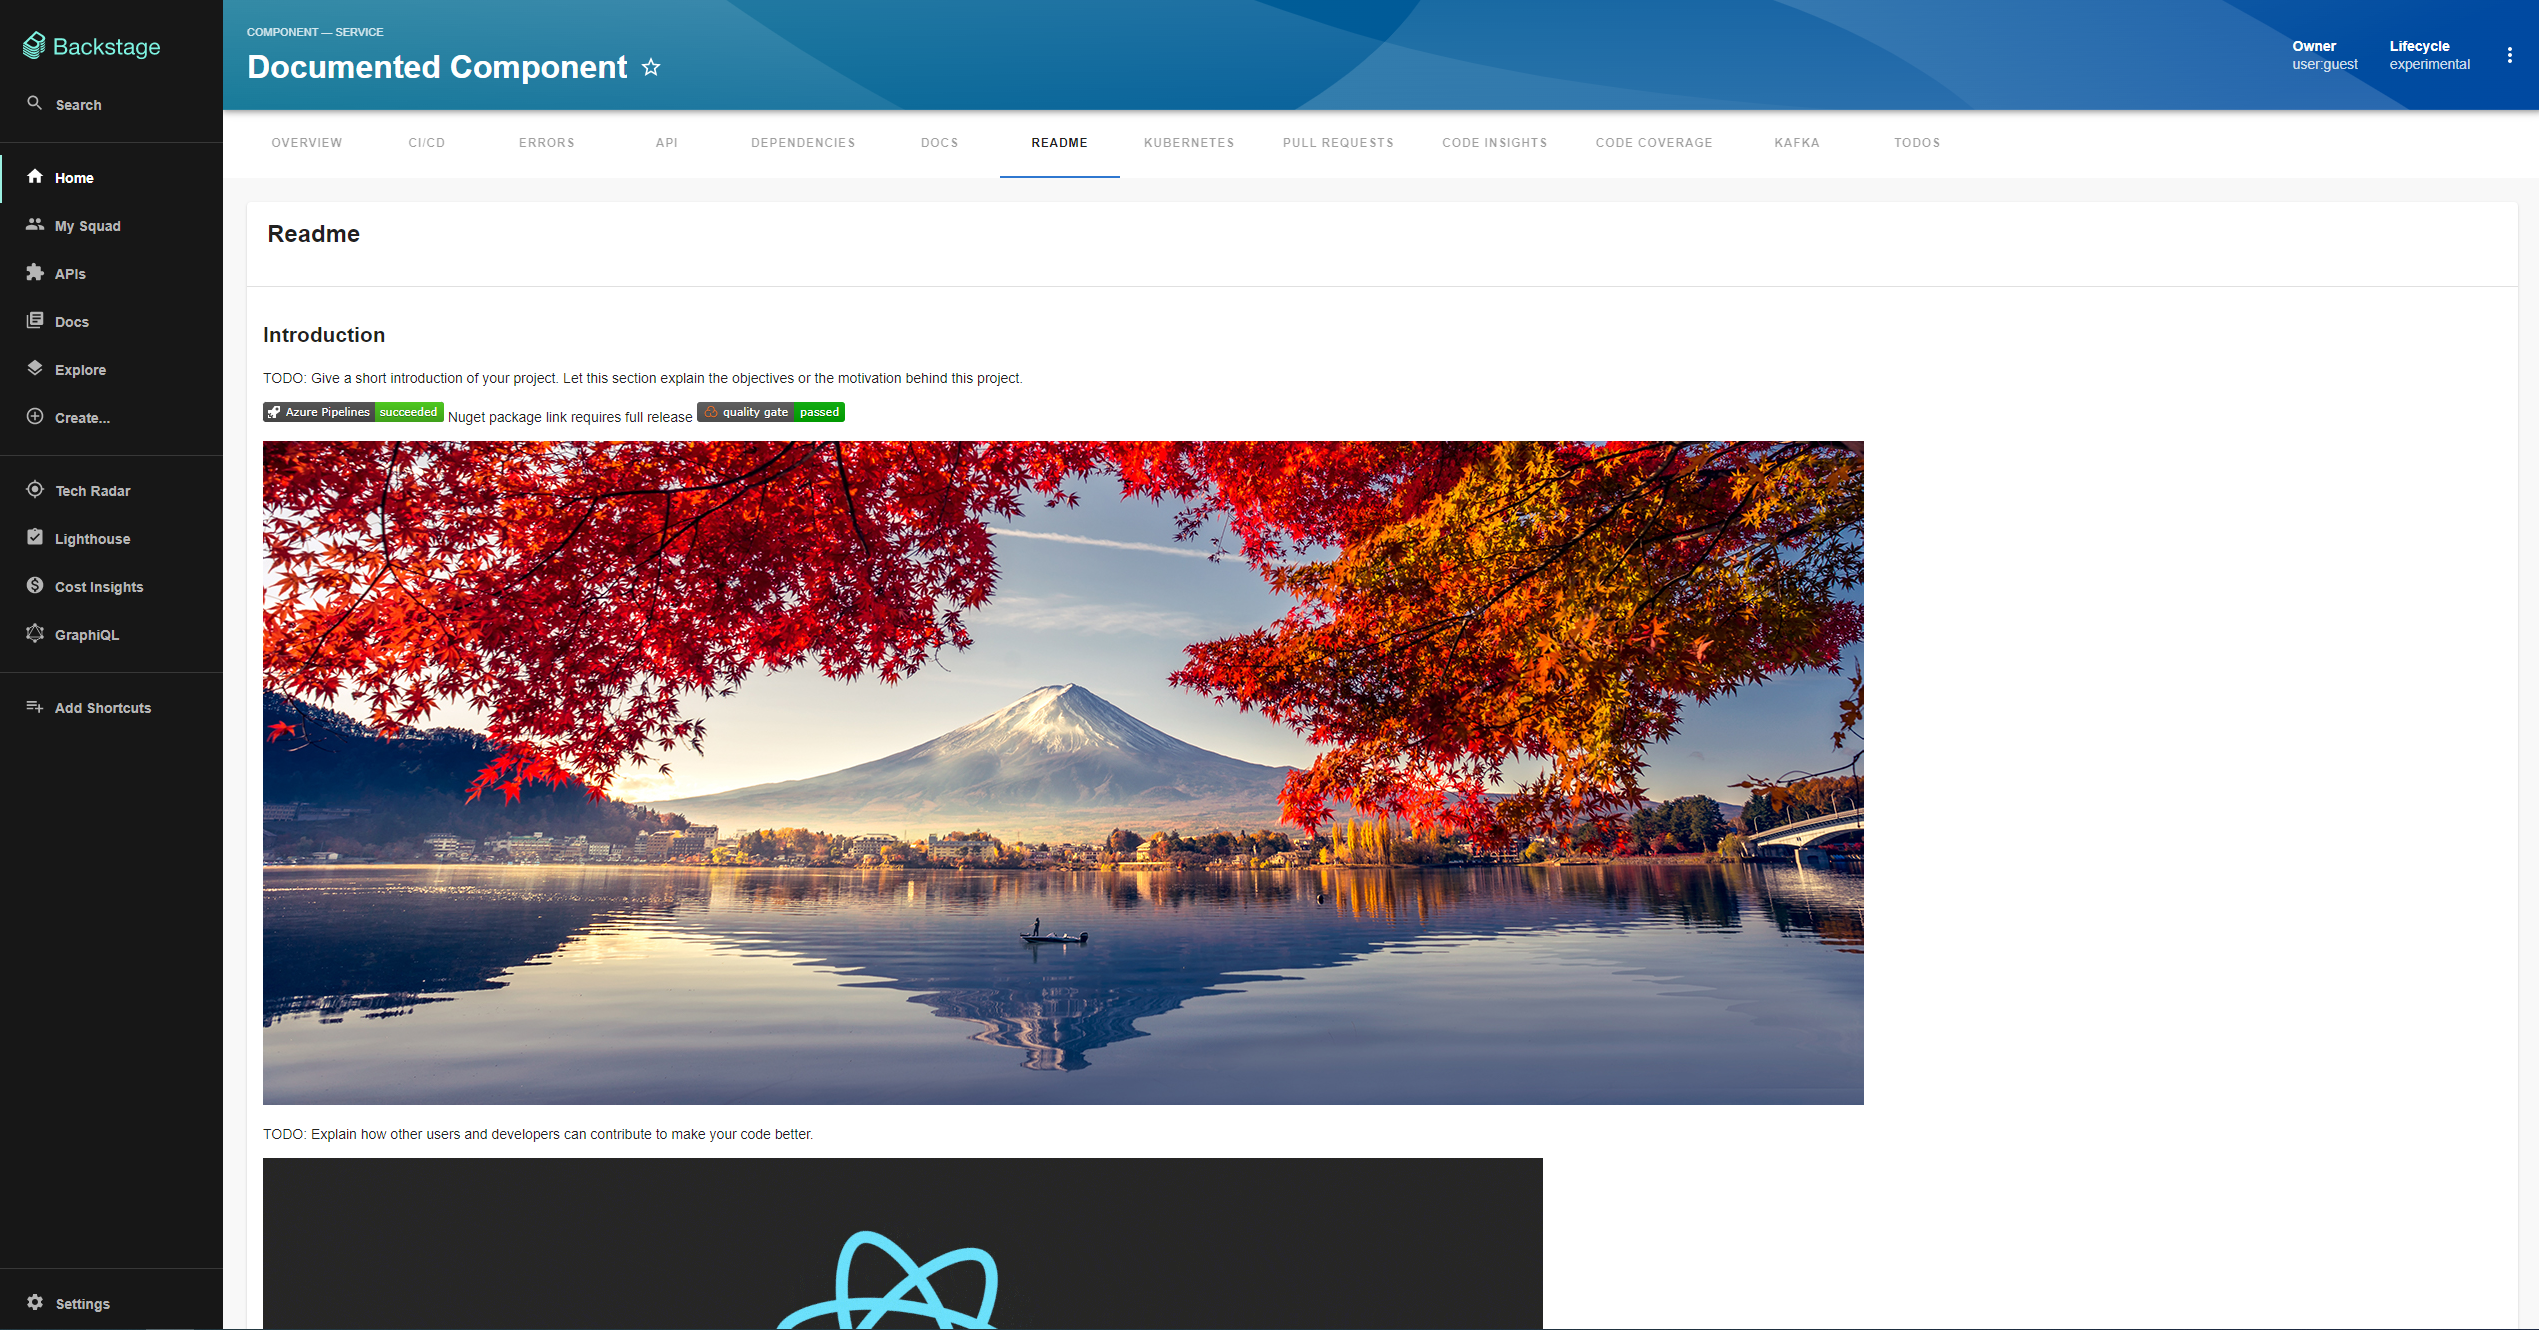Viewport: 2539px width, 1330px height.
Task: Open Cost Insights dollar icon
Action: tap(35, 586)
